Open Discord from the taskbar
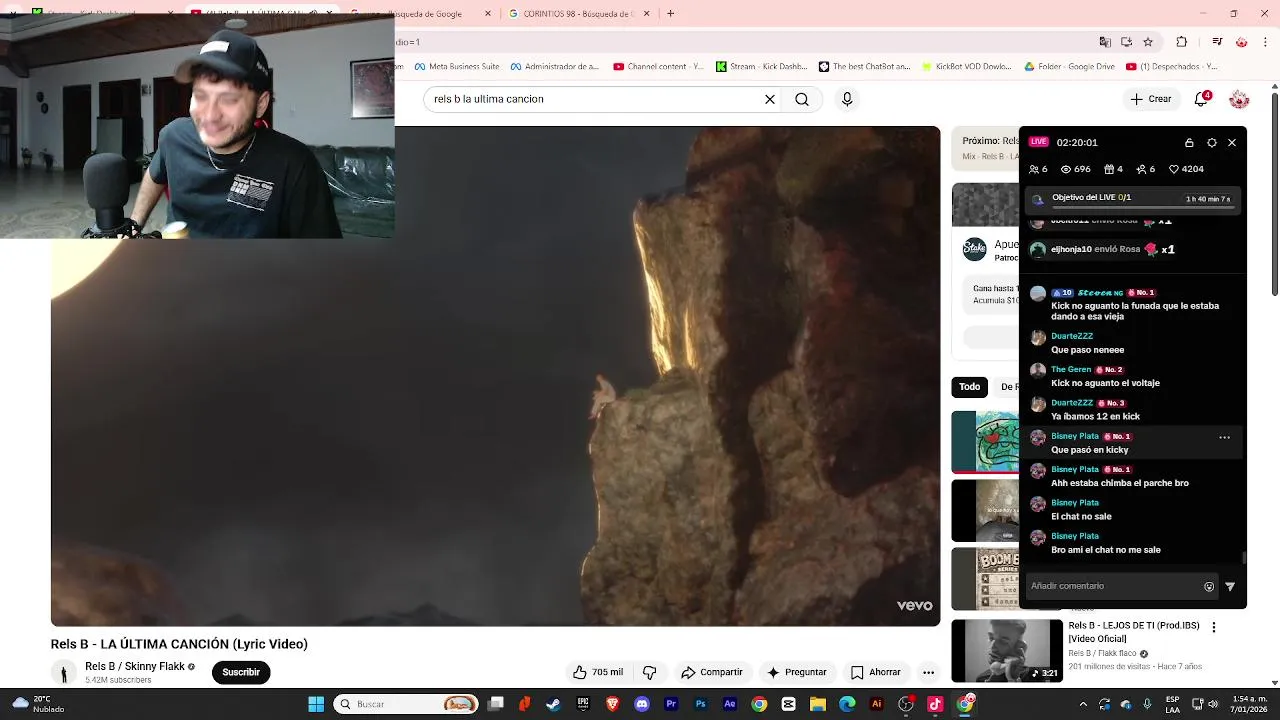Image resolution: width=1280 pixels, height=720 pixels. (642, 704)
